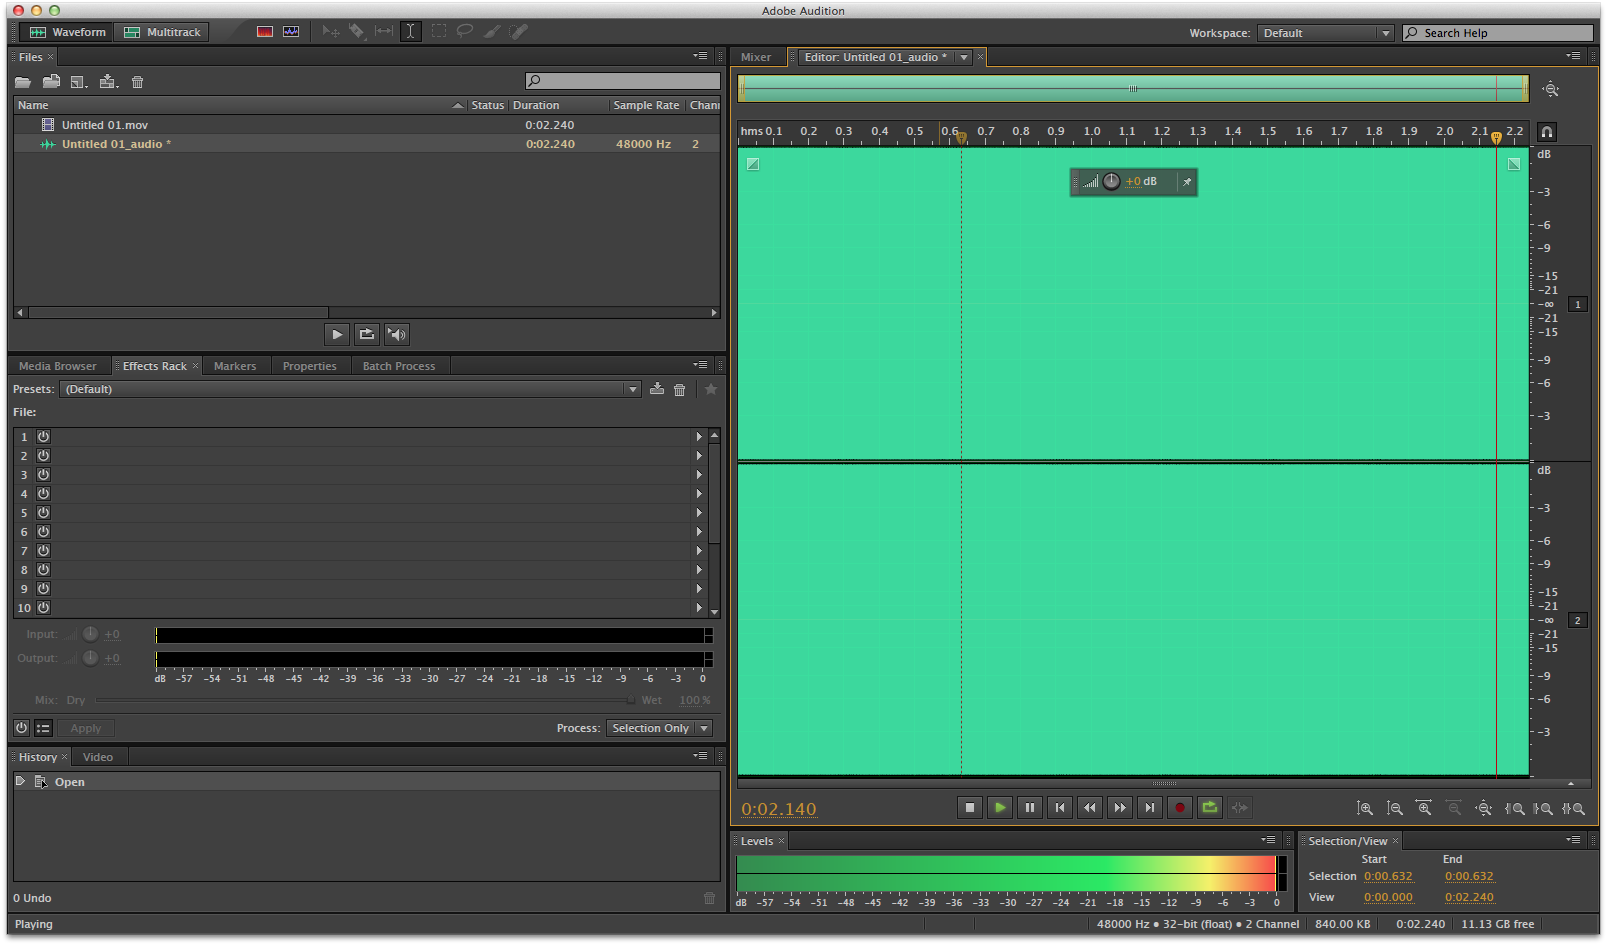Zoom in at out point

[x=1544, y=808]
